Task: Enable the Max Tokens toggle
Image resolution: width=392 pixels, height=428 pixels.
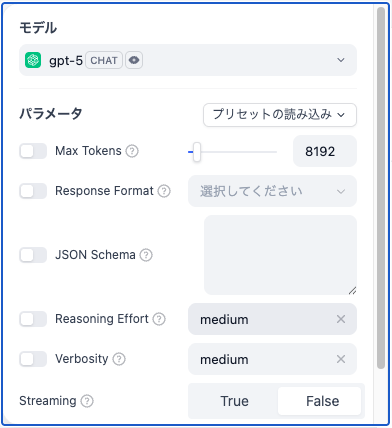Action: click(33, 151)
